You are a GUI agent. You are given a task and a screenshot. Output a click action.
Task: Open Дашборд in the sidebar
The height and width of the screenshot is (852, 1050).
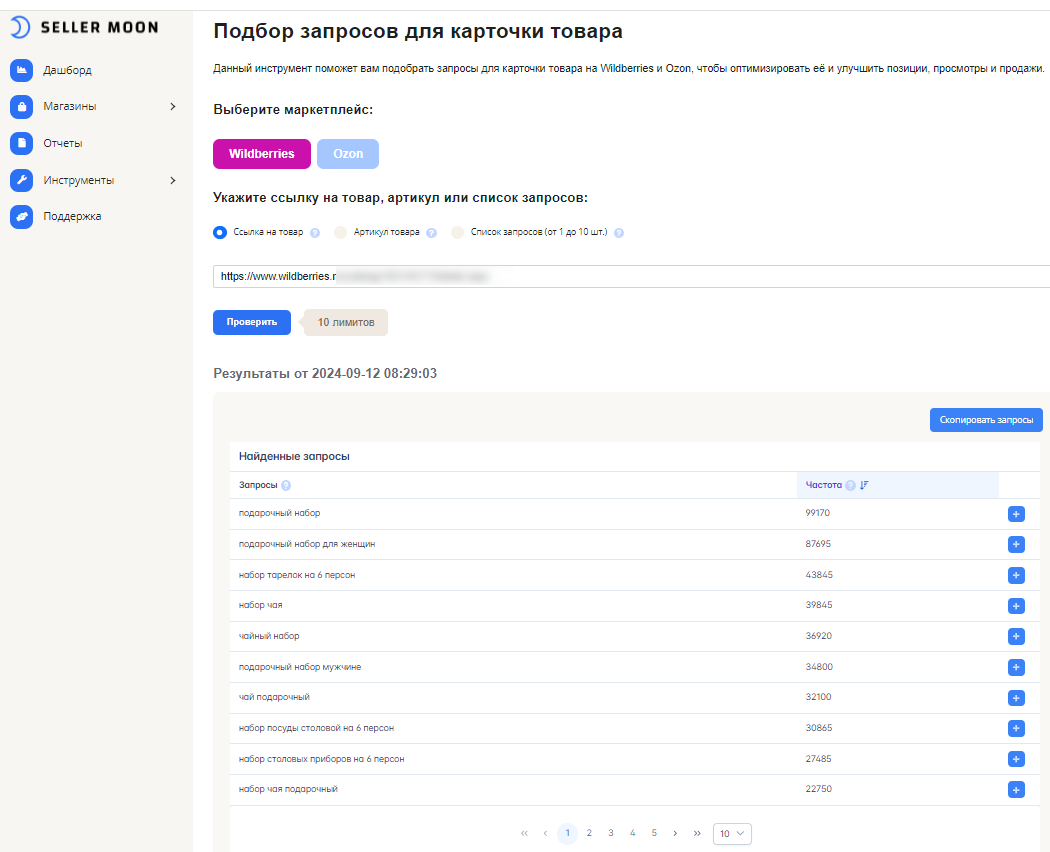coord(67,70)
